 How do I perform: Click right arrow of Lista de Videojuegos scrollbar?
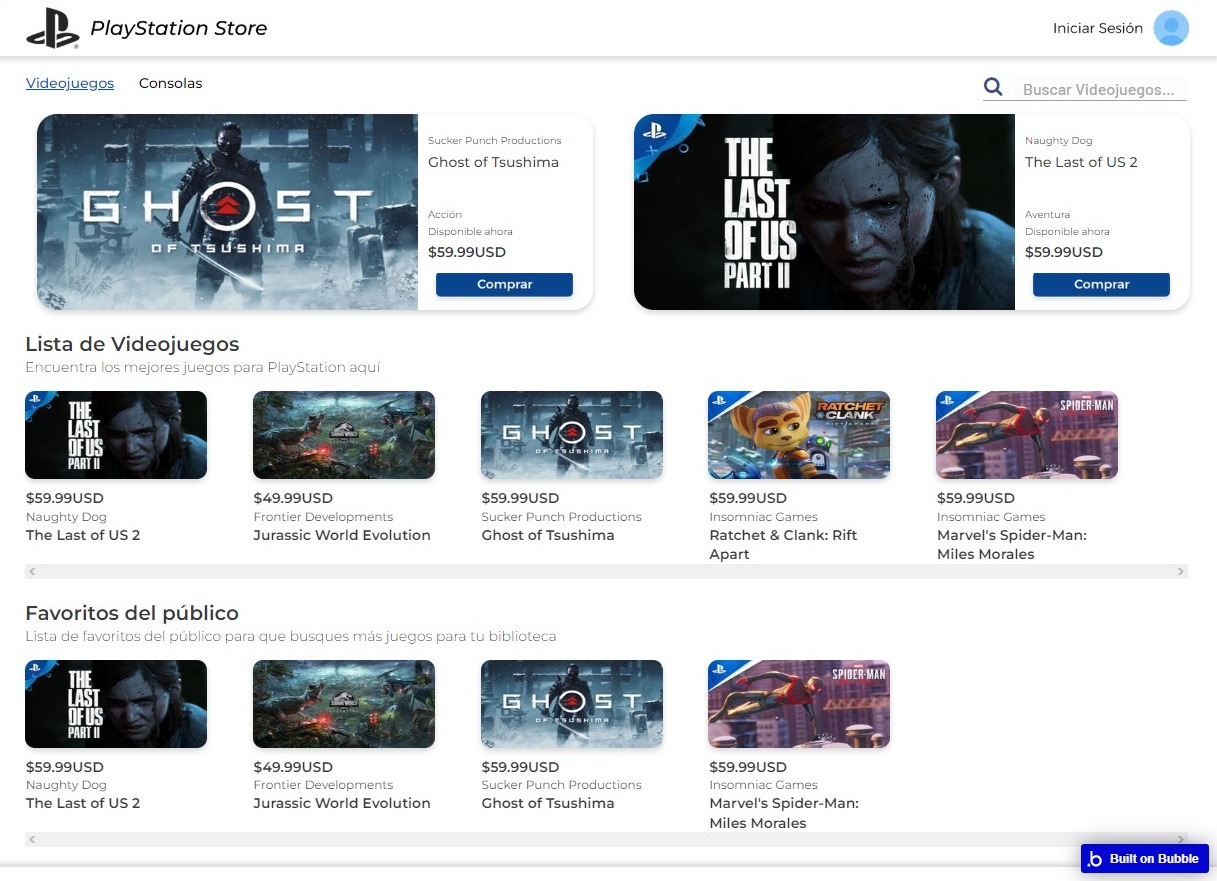pyautogui.click(x=1181, y=572)
